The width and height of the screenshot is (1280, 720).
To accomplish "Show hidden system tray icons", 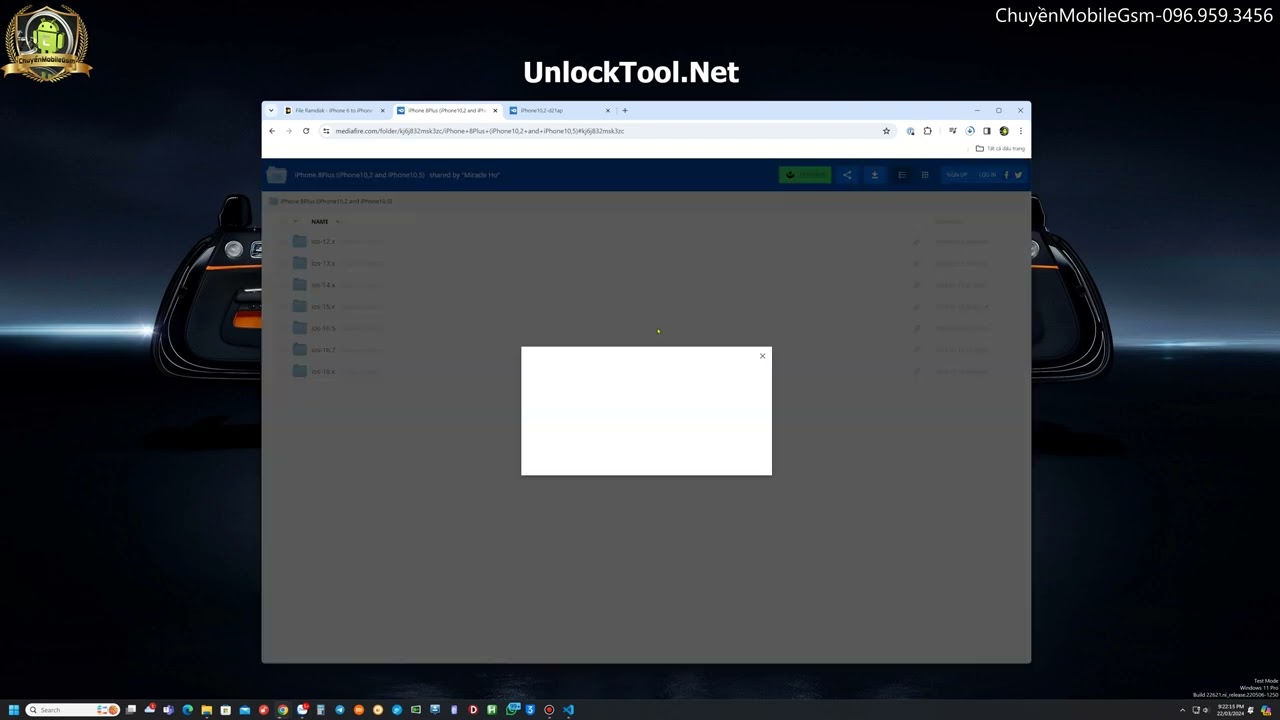I will [x=1182, y=710].
